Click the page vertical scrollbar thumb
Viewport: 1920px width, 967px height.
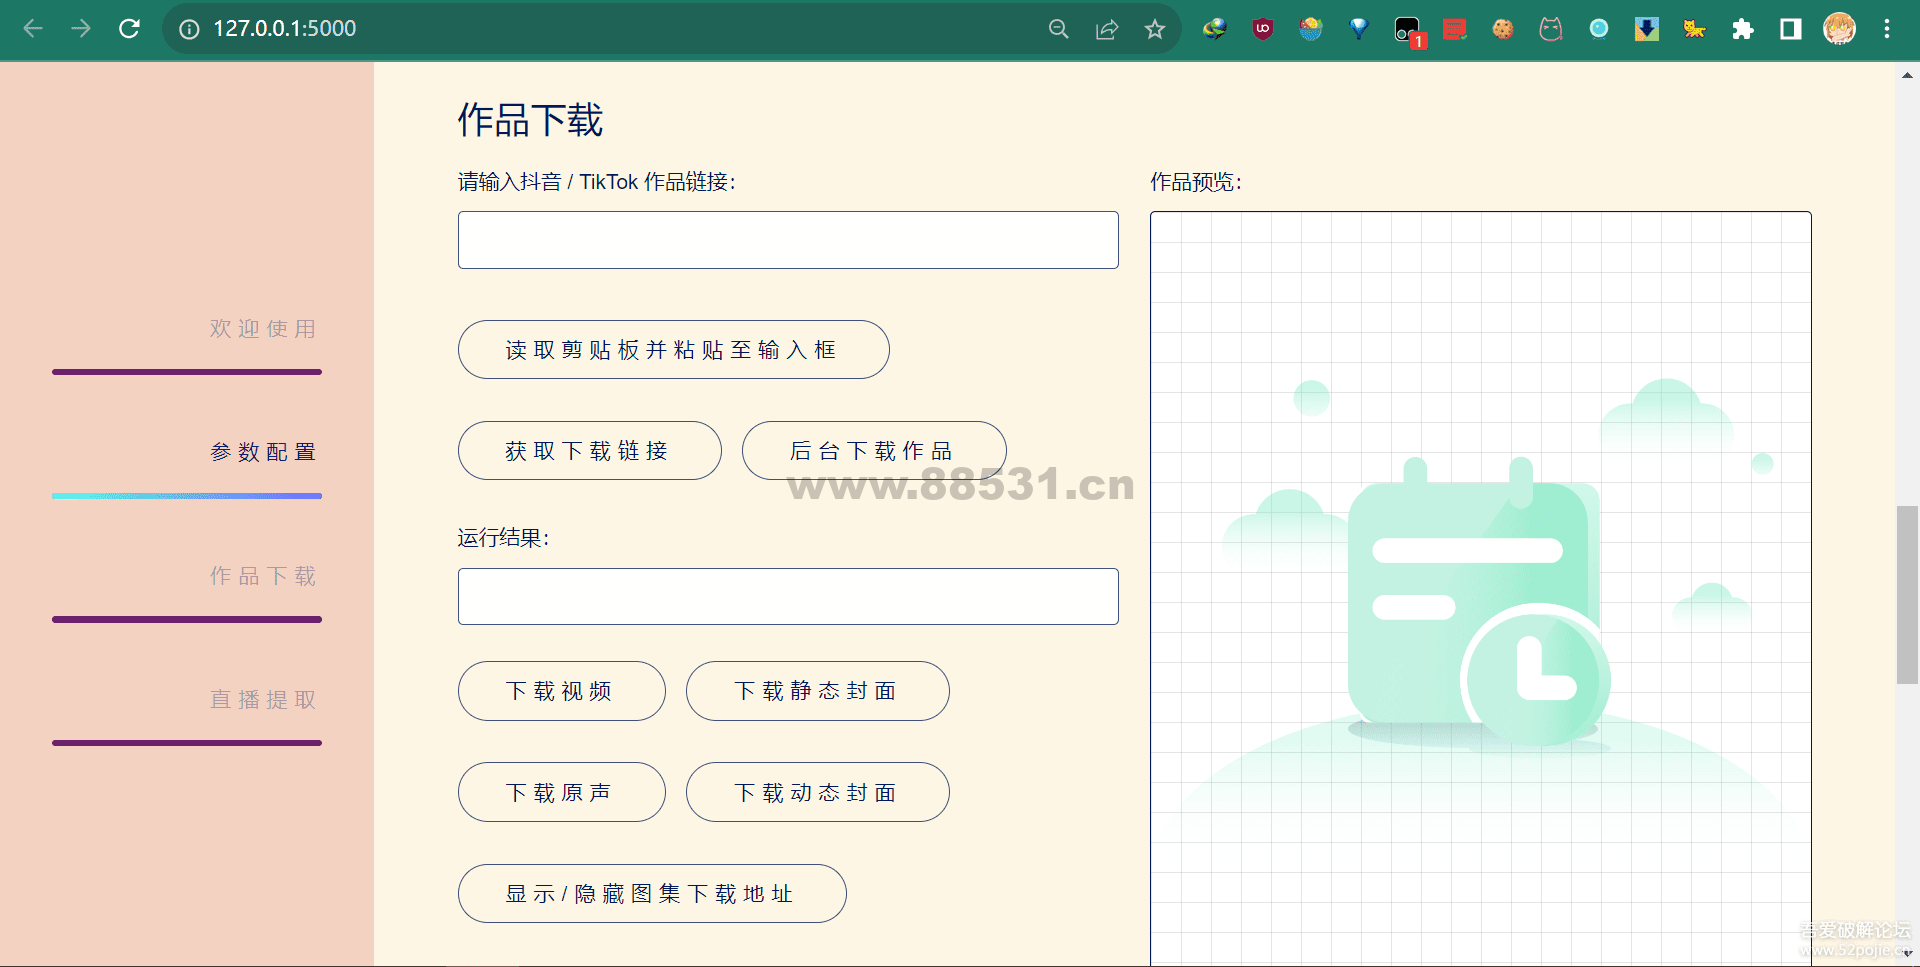coord(1907,595)
